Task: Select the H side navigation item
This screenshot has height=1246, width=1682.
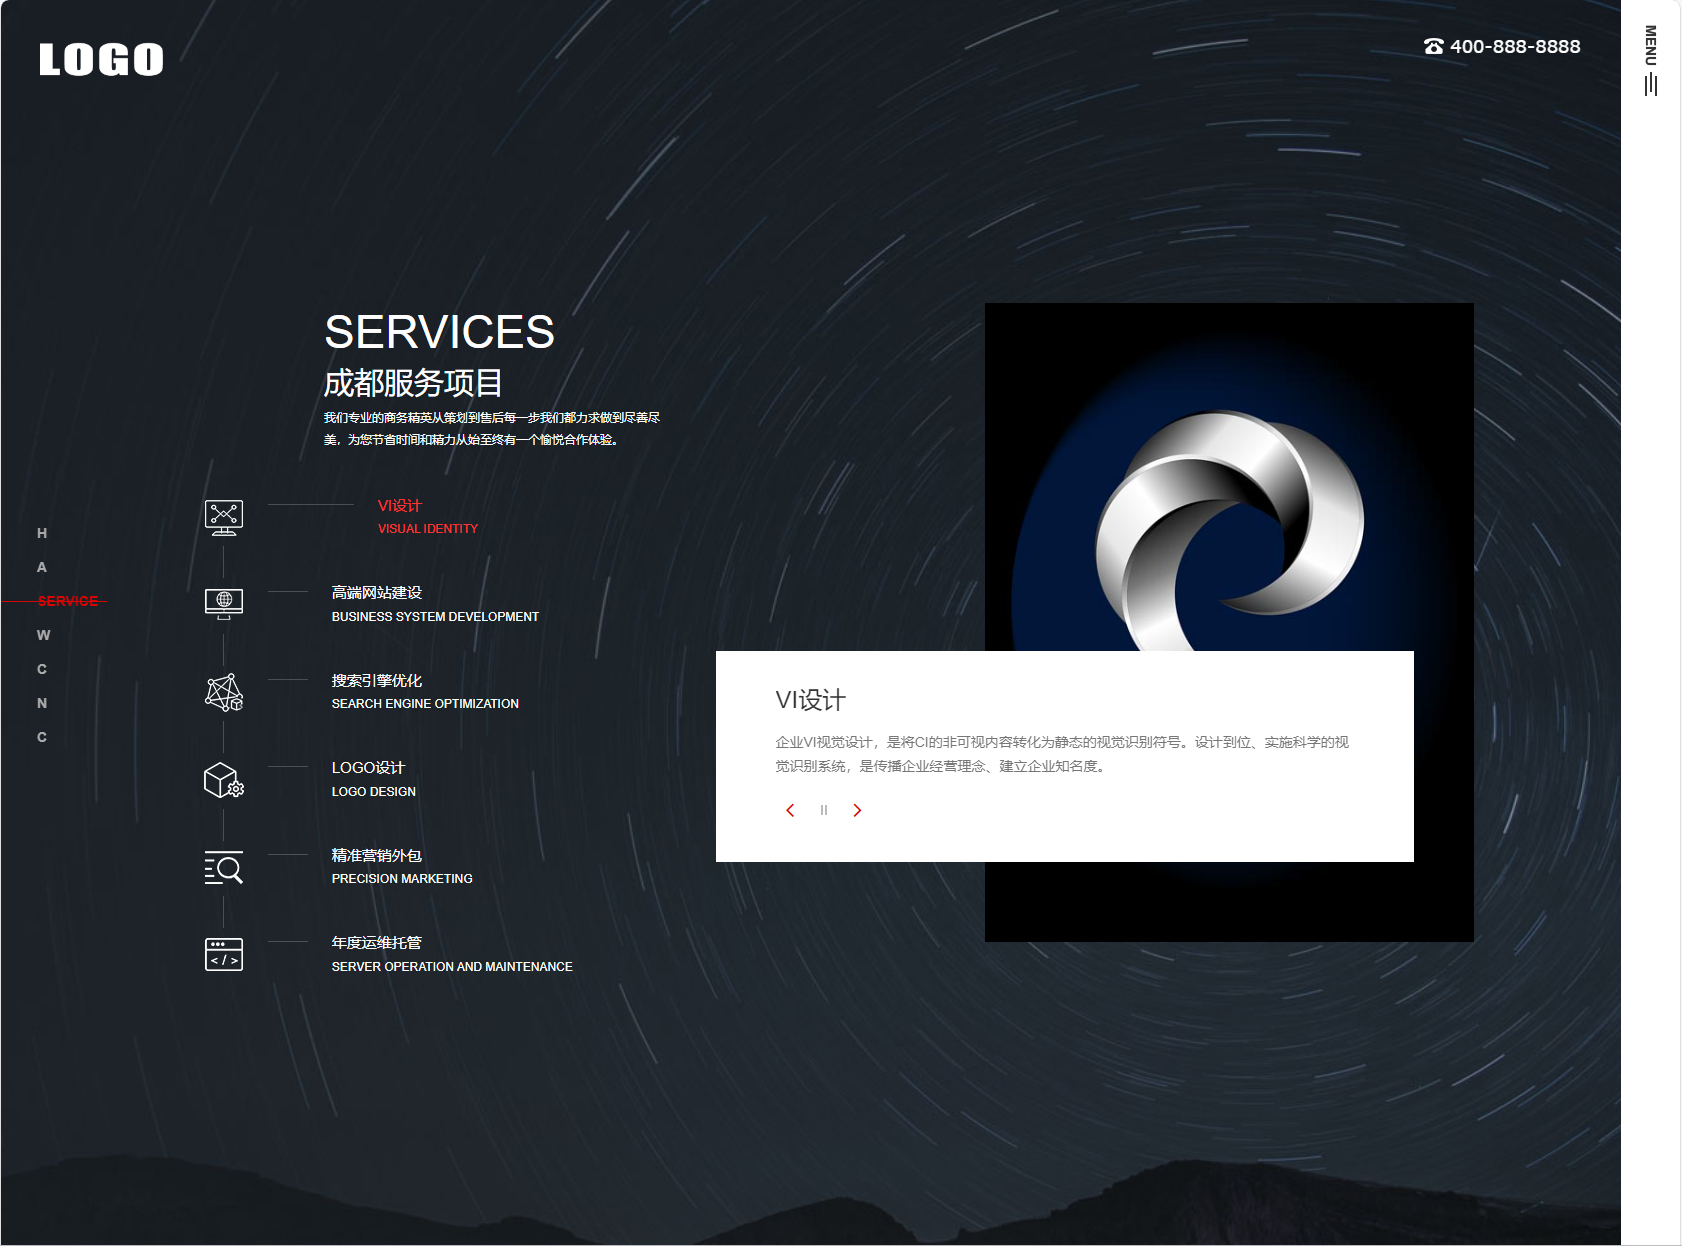Action: [x=42, y=533]
